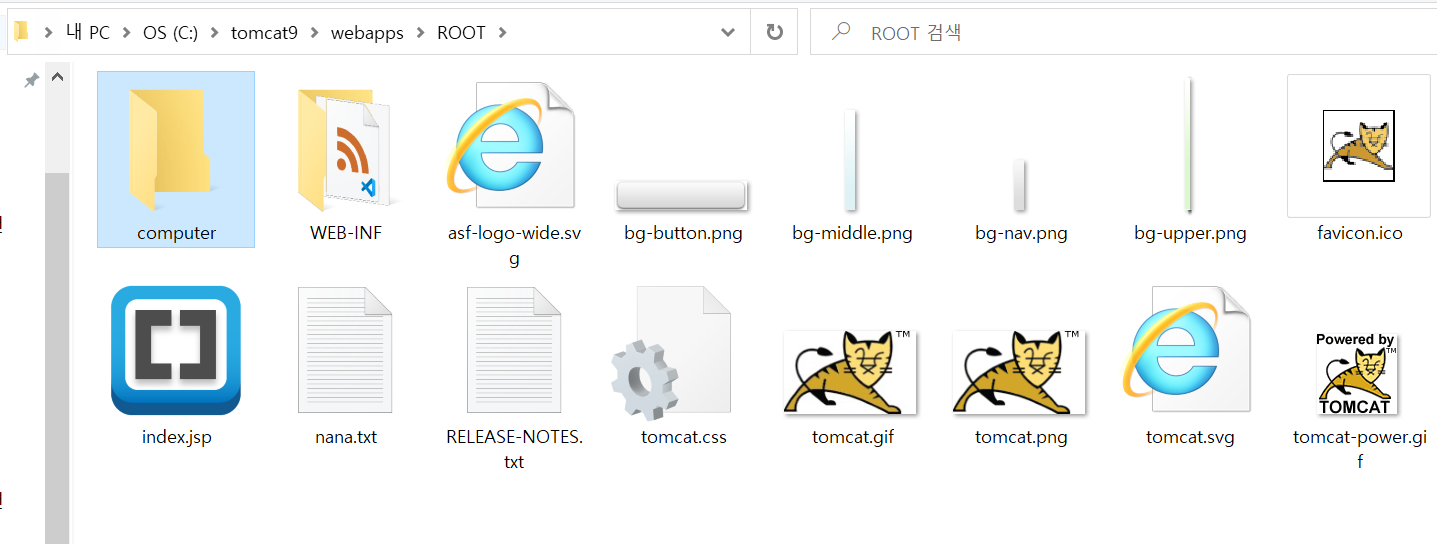The height and width of the screenshot is (544, 1437).
Task: Click the WEB-INF name label
Action: 346,233
